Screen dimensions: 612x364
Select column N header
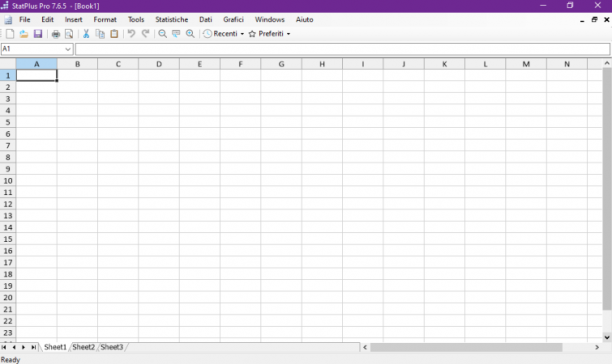567,64
